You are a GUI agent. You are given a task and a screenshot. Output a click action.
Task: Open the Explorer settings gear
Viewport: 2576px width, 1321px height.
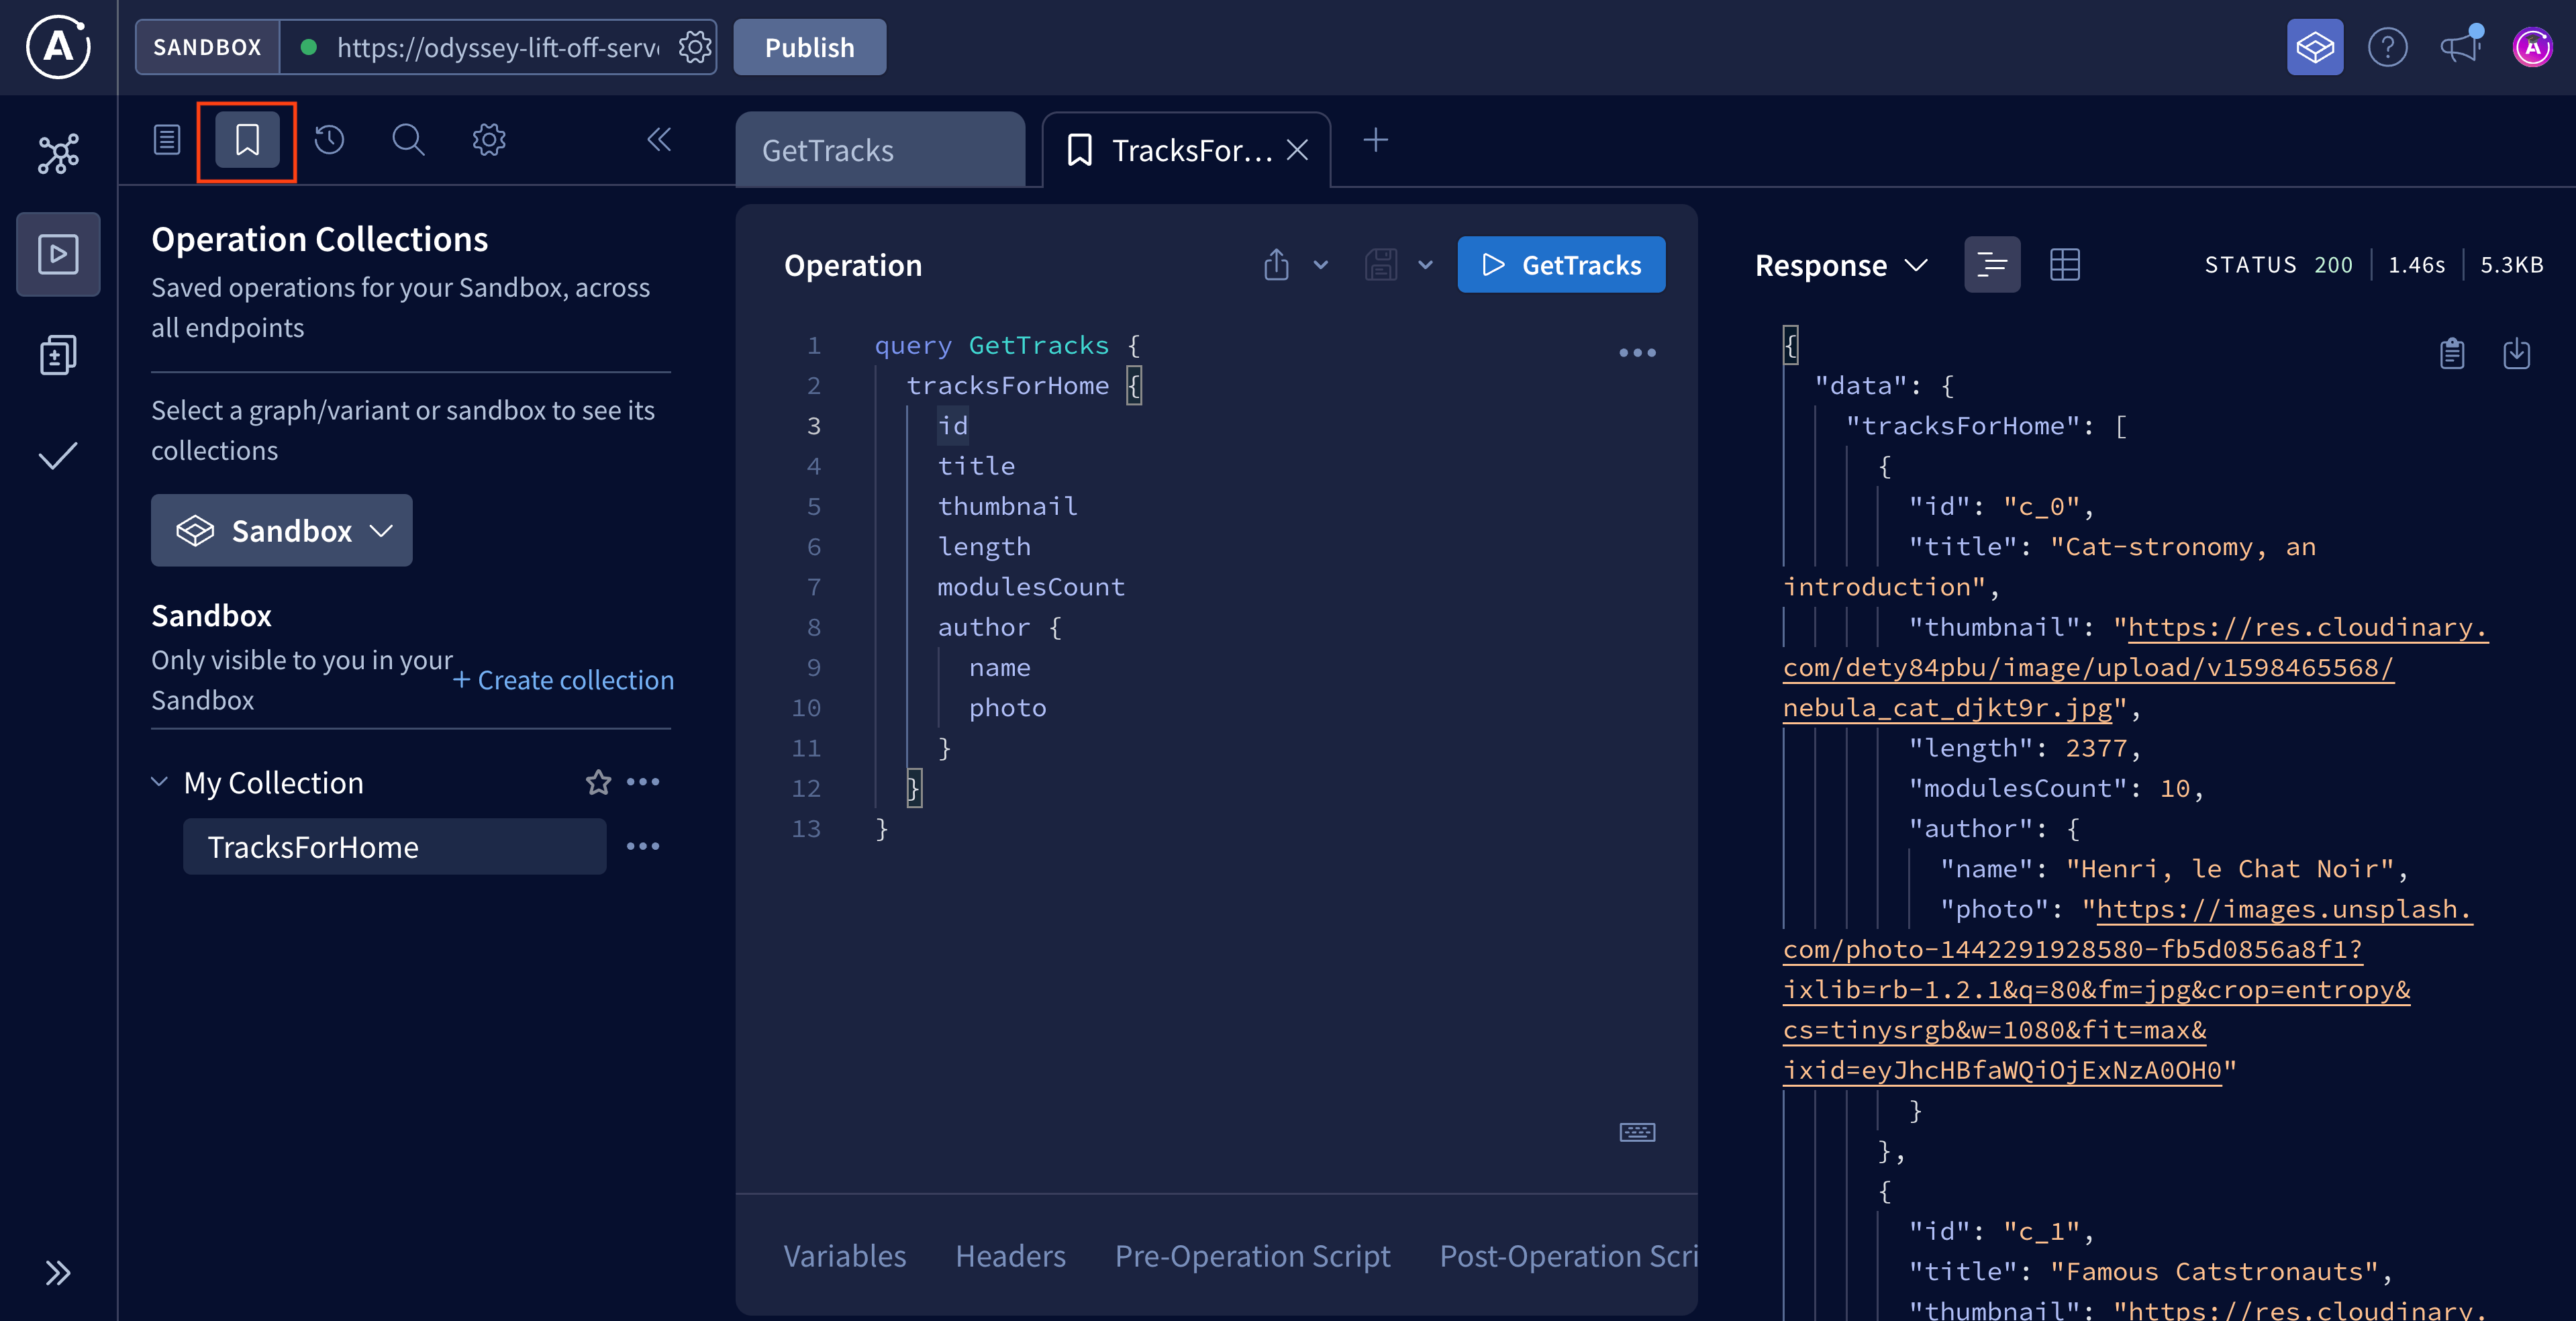[x=488, y=140]
